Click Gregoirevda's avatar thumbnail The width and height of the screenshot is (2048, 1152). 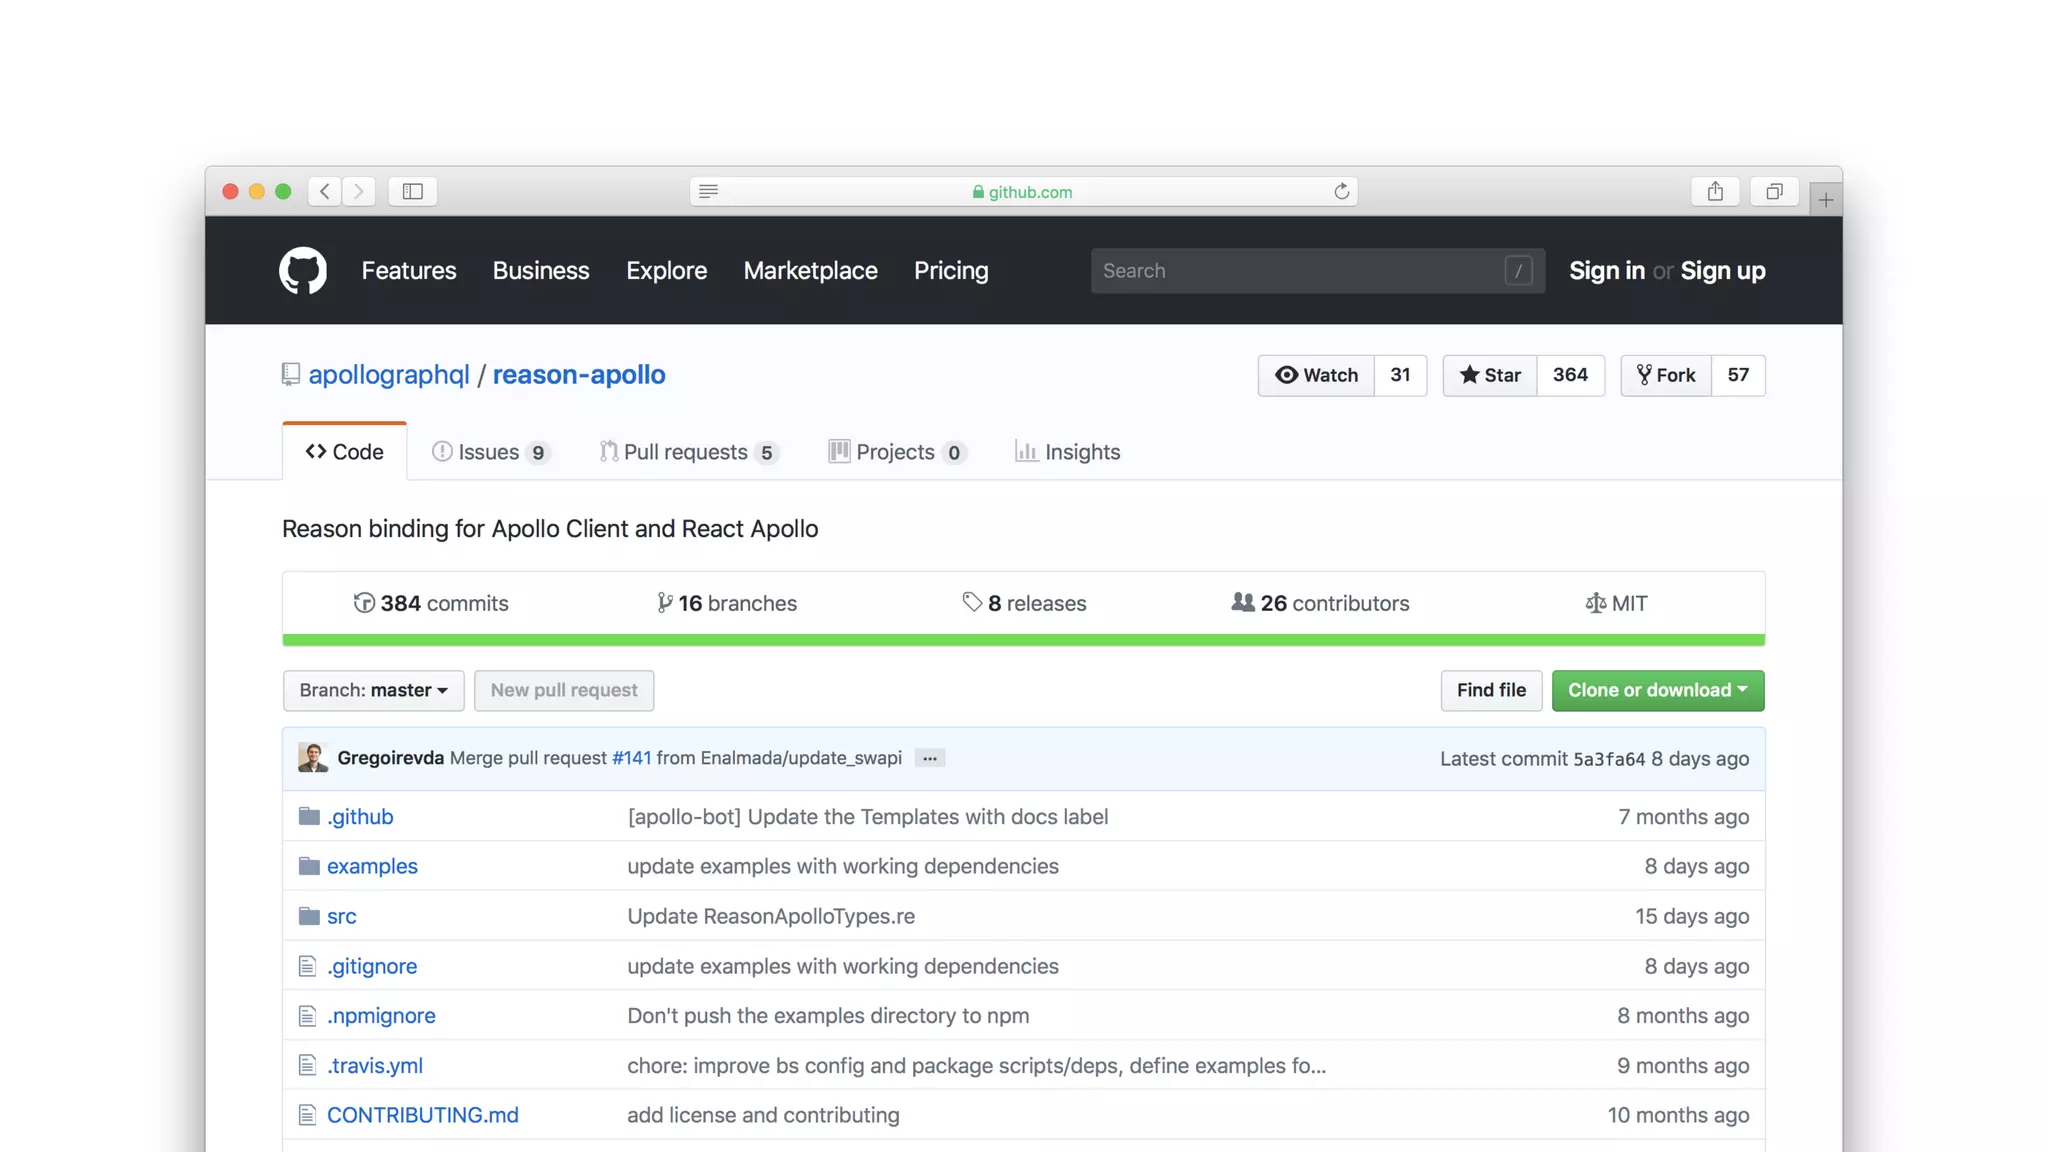(x=313, y=758)
